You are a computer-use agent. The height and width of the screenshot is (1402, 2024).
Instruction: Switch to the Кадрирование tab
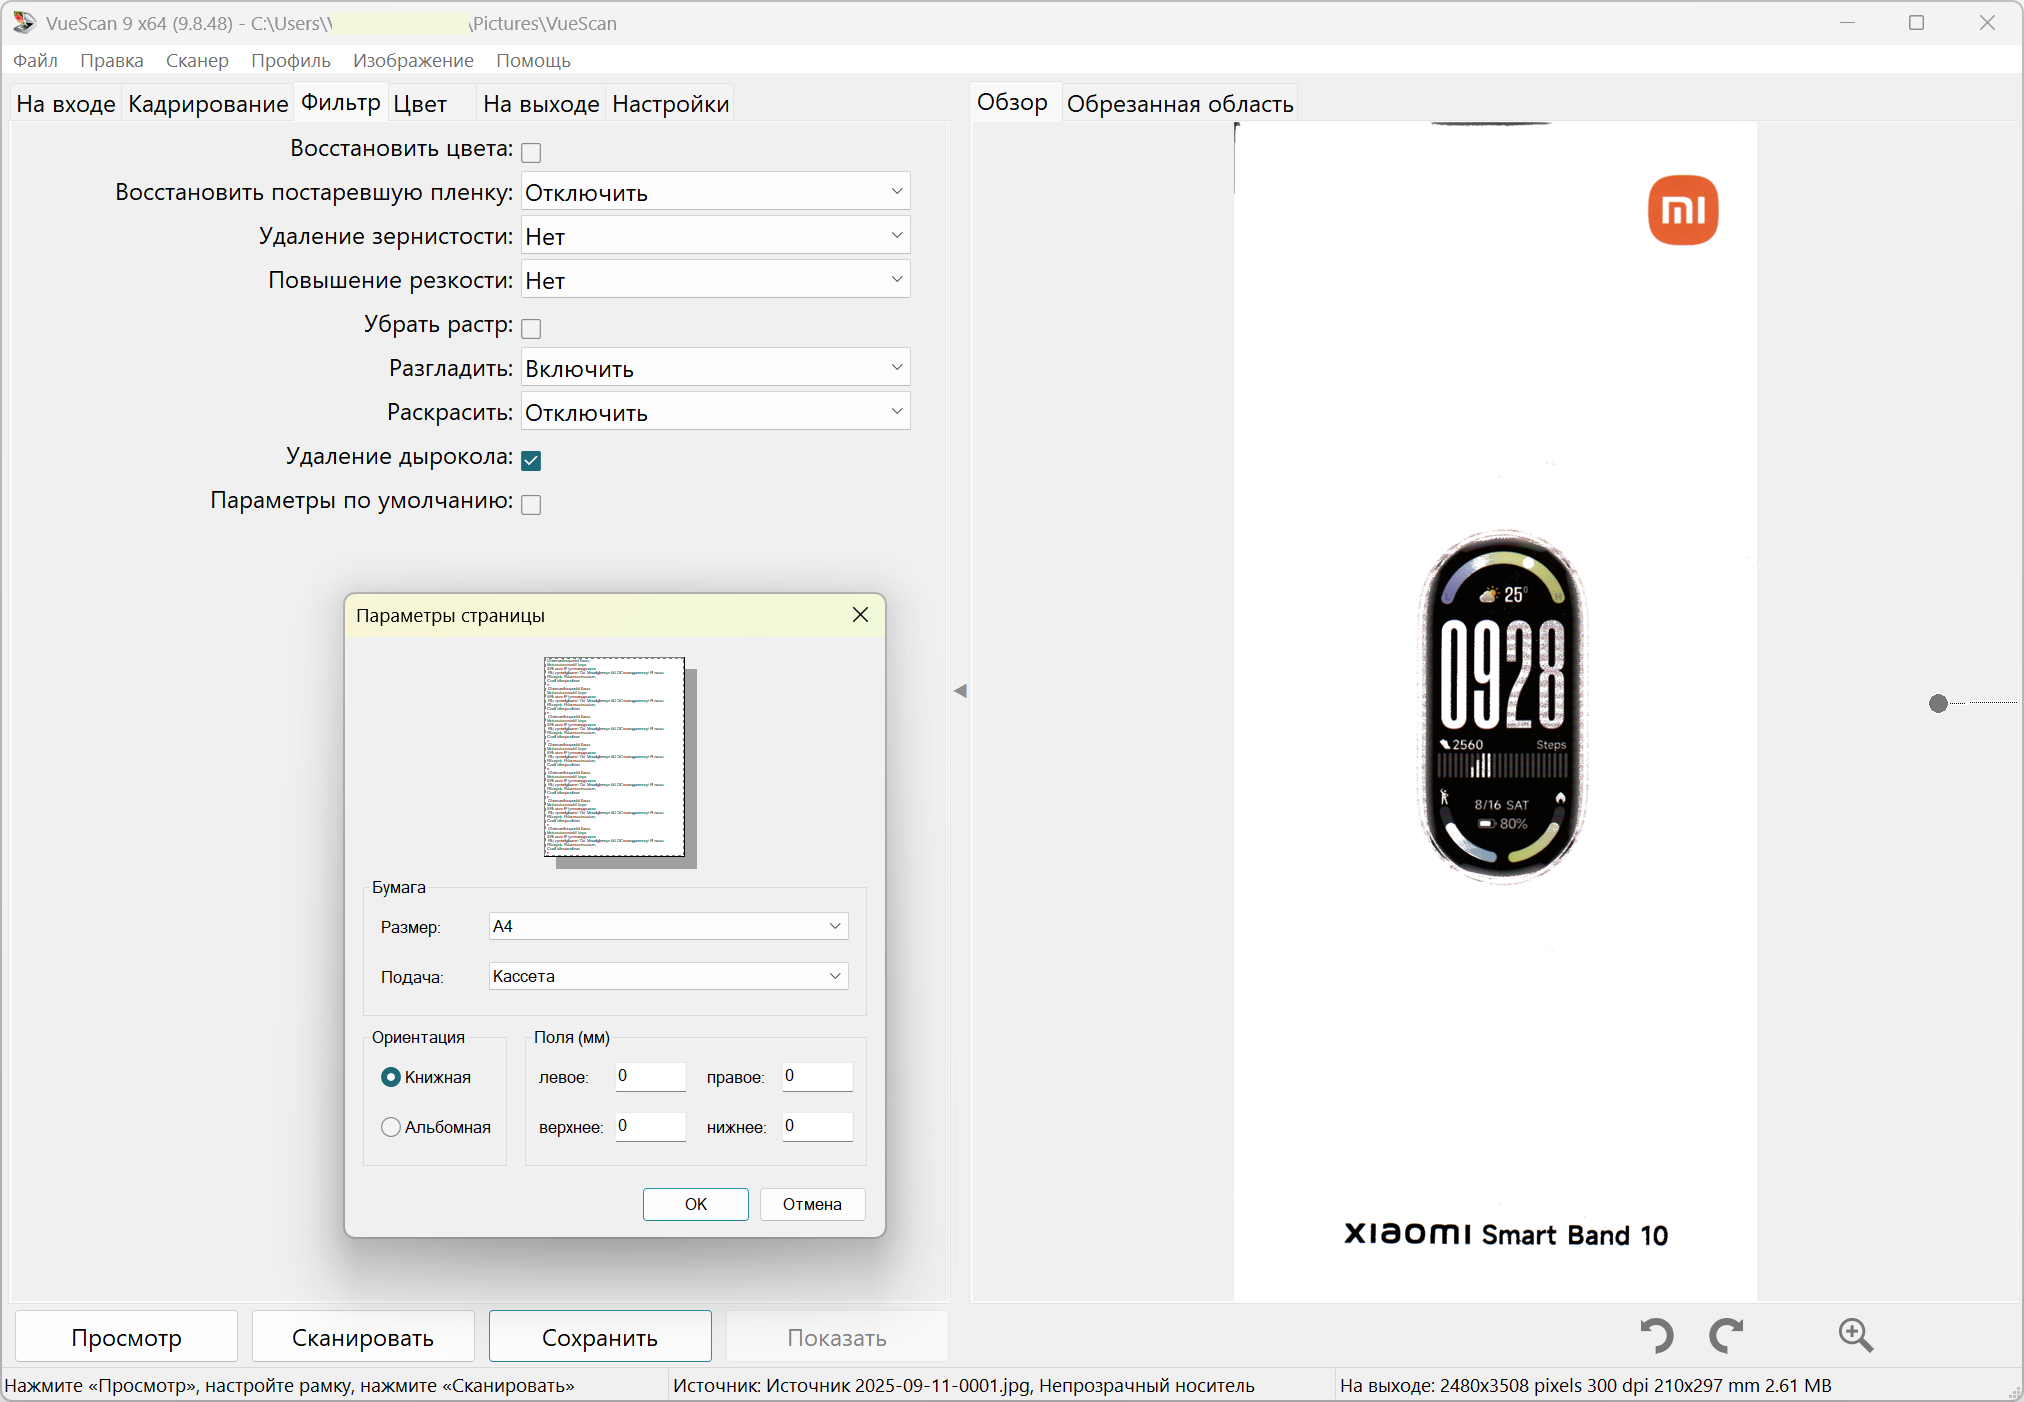(208, 104)
